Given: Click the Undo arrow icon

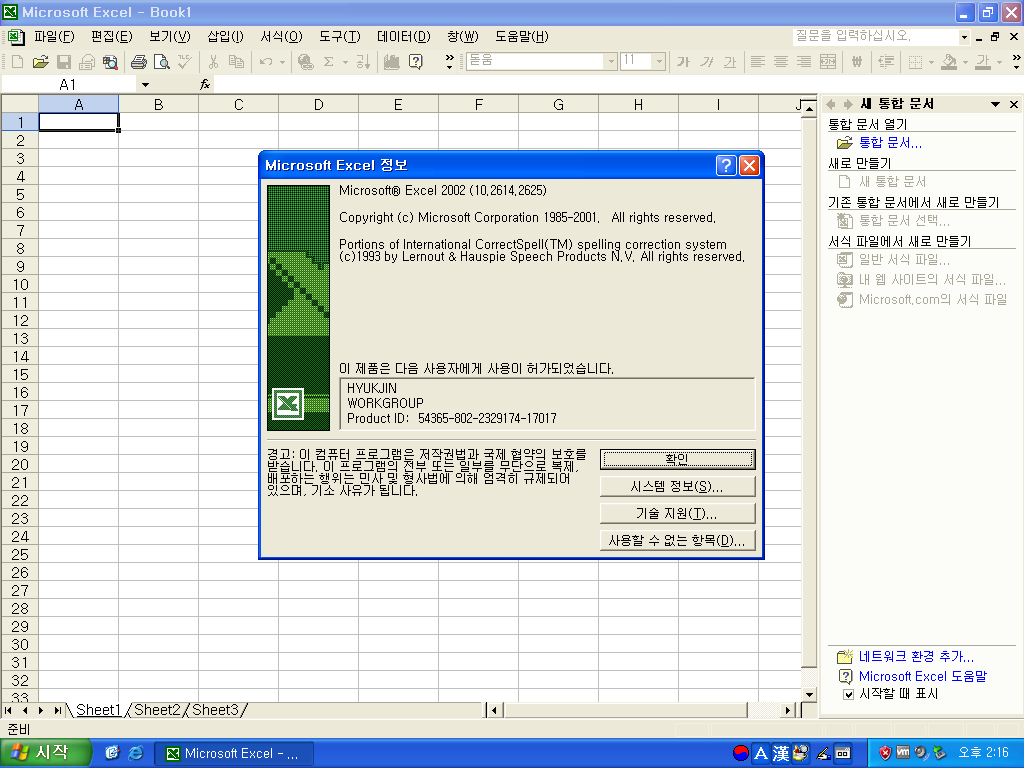Looking at the screenshot, I should [x=265, y=62].
